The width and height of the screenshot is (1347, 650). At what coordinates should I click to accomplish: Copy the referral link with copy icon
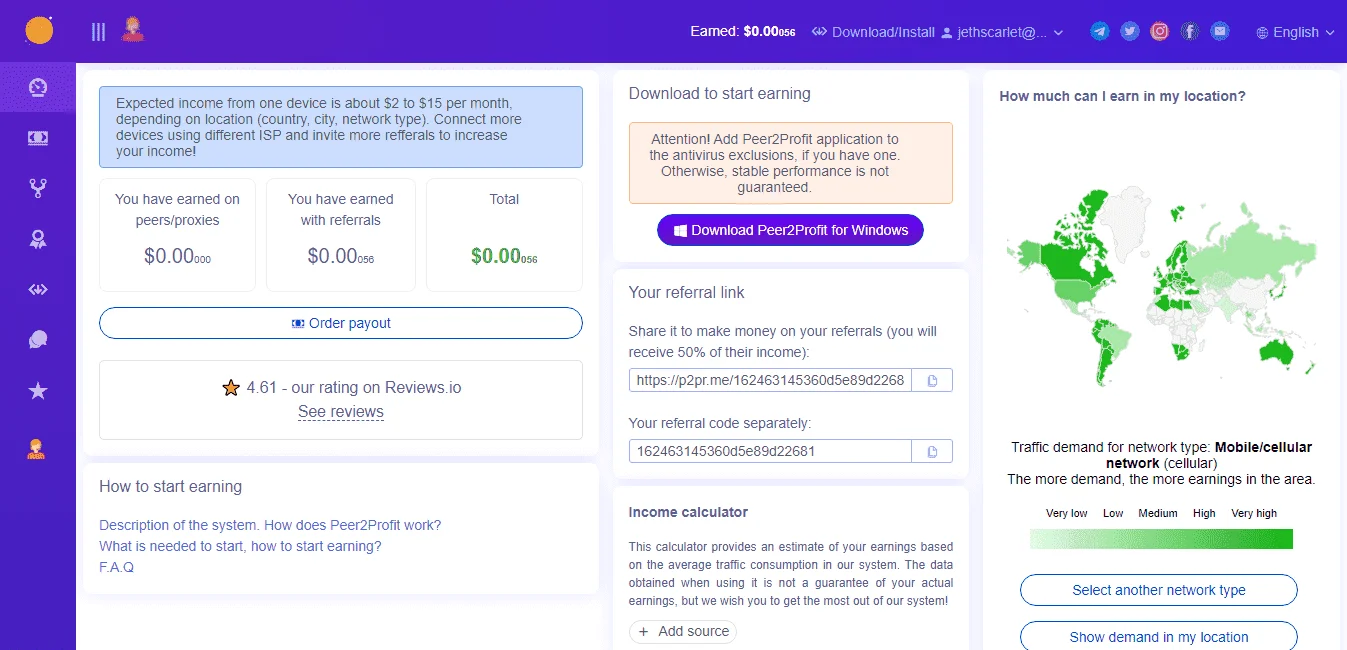pos(932,380)
